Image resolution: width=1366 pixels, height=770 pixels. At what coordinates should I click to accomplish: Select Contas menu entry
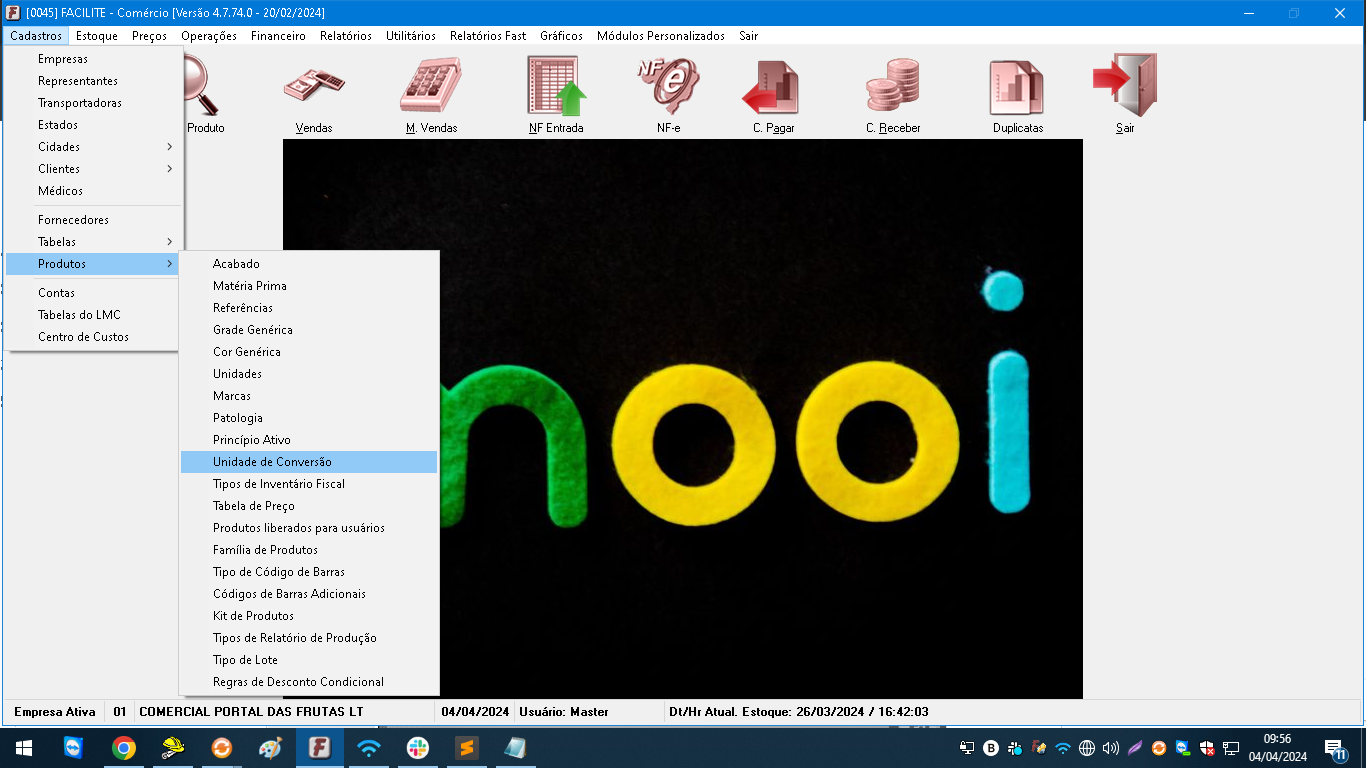pyautogui.click(x=95, y=293)
